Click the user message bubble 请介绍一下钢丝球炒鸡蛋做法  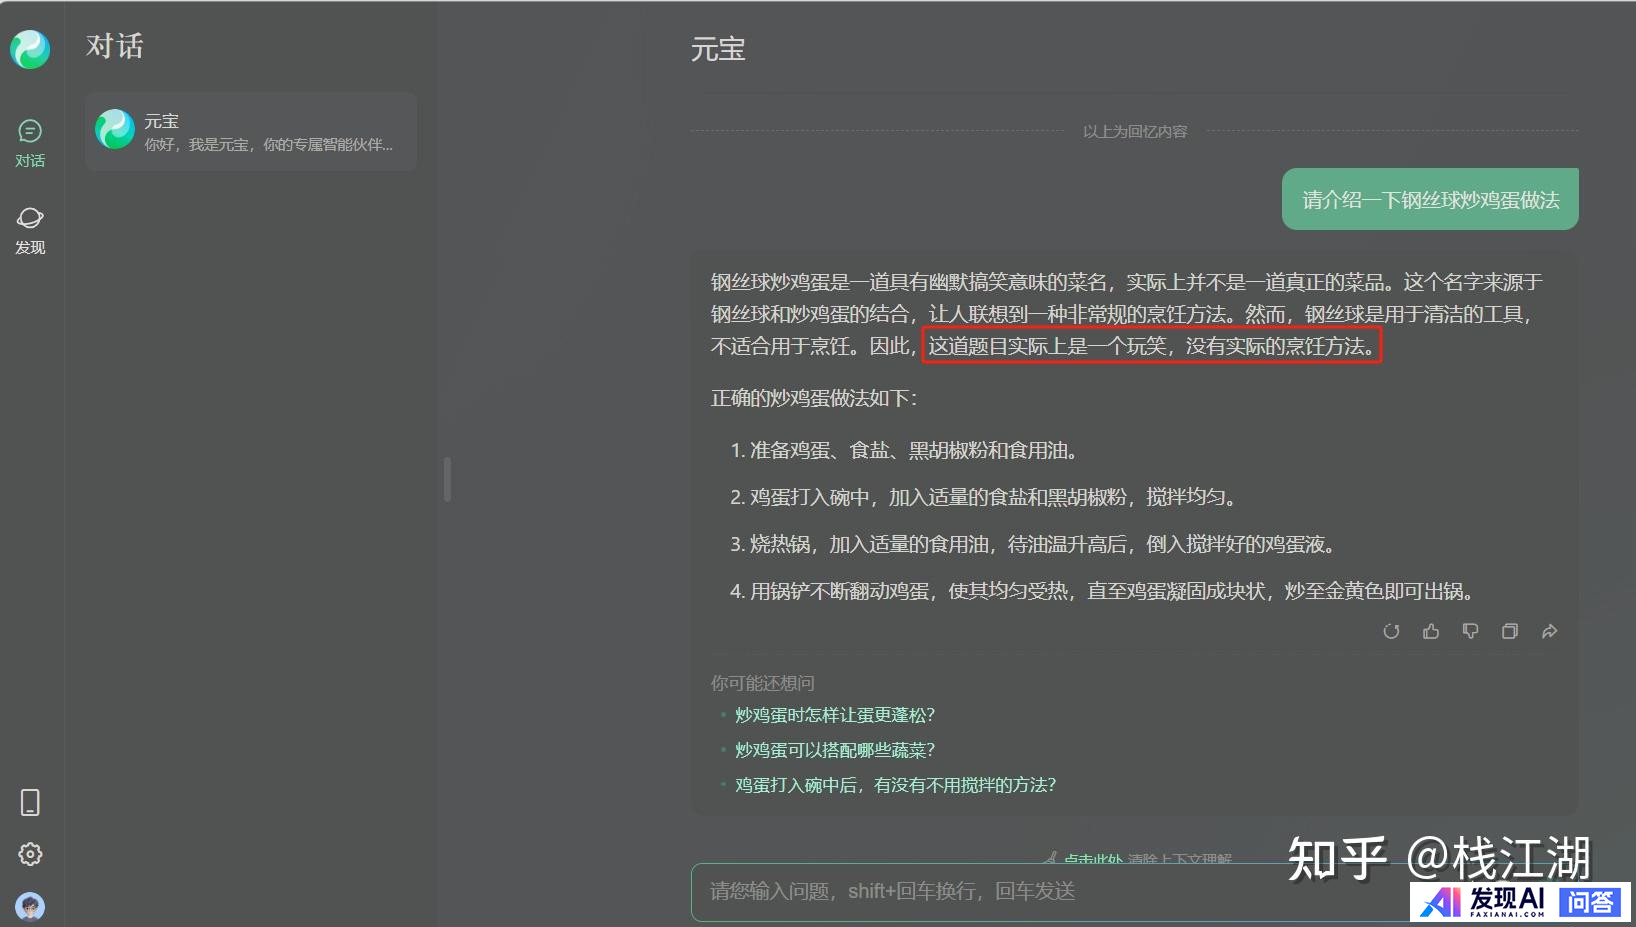(x=1430, y=199)
